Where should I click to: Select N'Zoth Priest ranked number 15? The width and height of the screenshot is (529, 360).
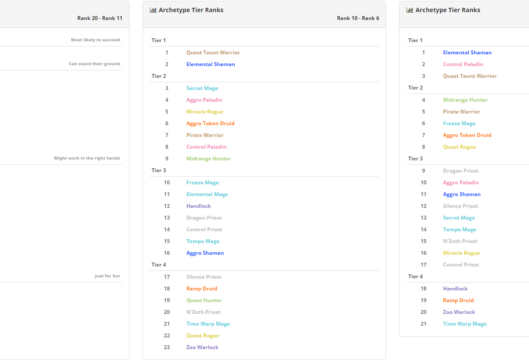tap(460, 241)
